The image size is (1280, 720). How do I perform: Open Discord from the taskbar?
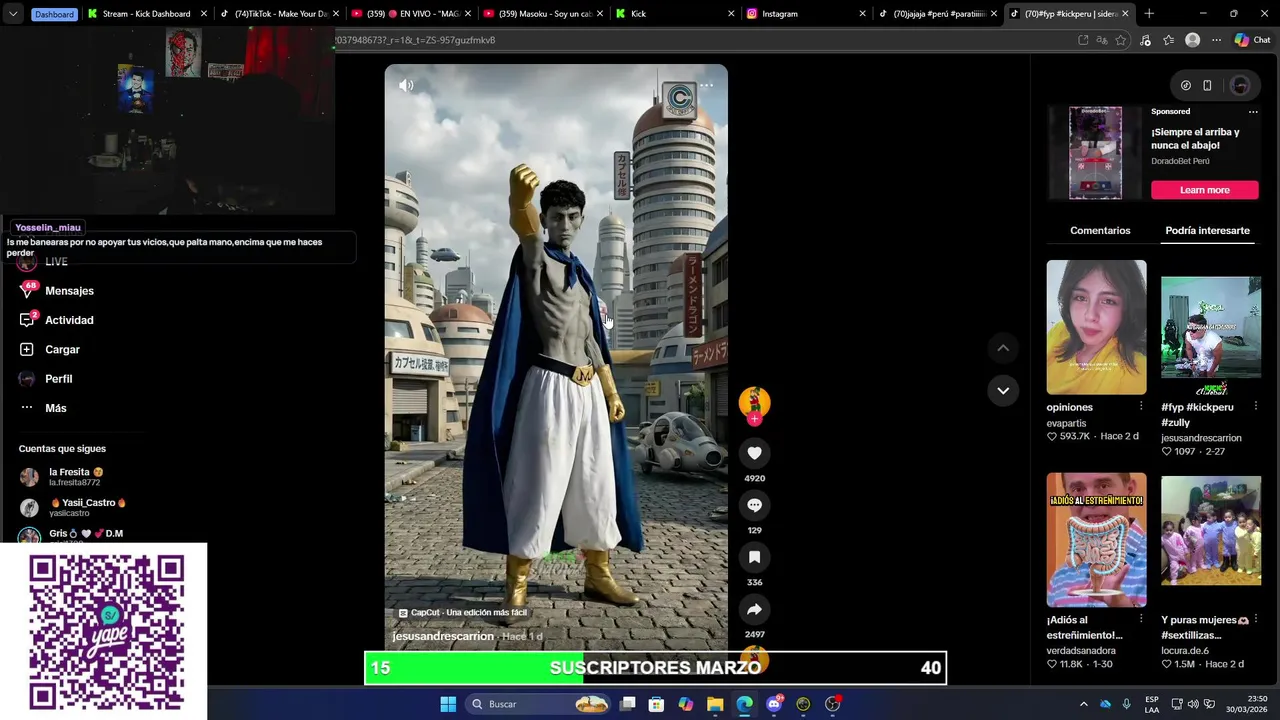point(774,704)
